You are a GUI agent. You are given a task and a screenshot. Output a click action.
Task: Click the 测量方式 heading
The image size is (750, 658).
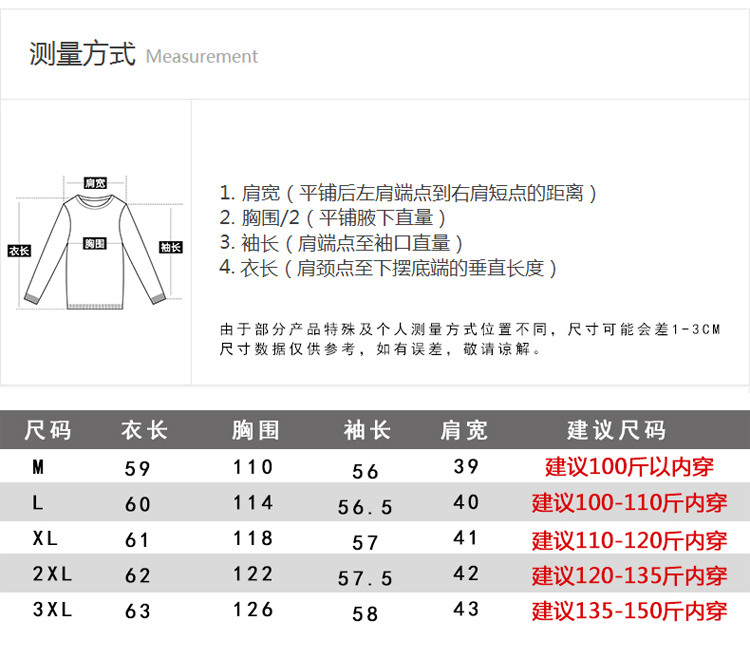coord(82,54)
